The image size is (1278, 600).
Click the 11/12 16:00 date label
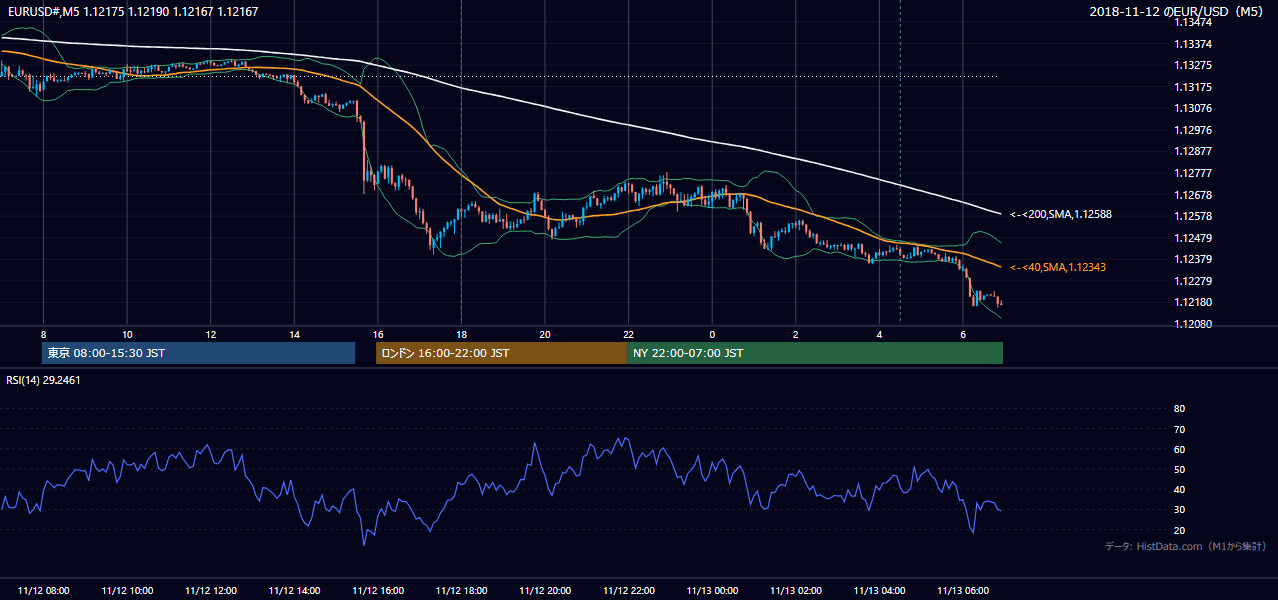point(378,591)
